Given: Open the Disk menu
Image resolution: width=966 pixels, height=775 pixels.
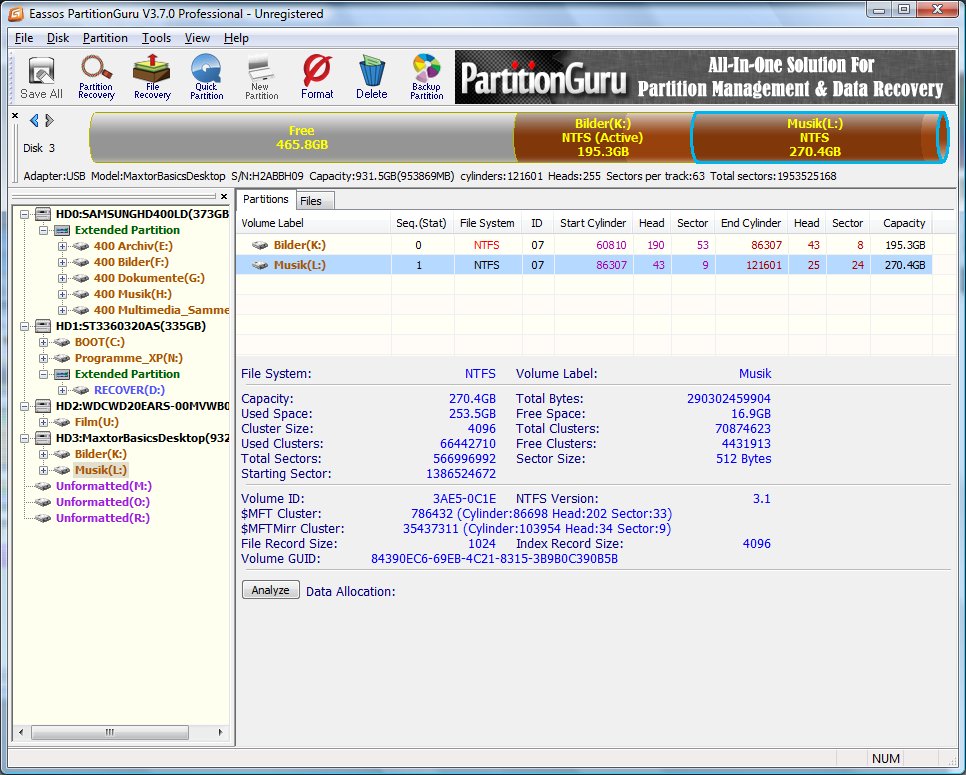Looking at the screenshot, I should point(58,38).
